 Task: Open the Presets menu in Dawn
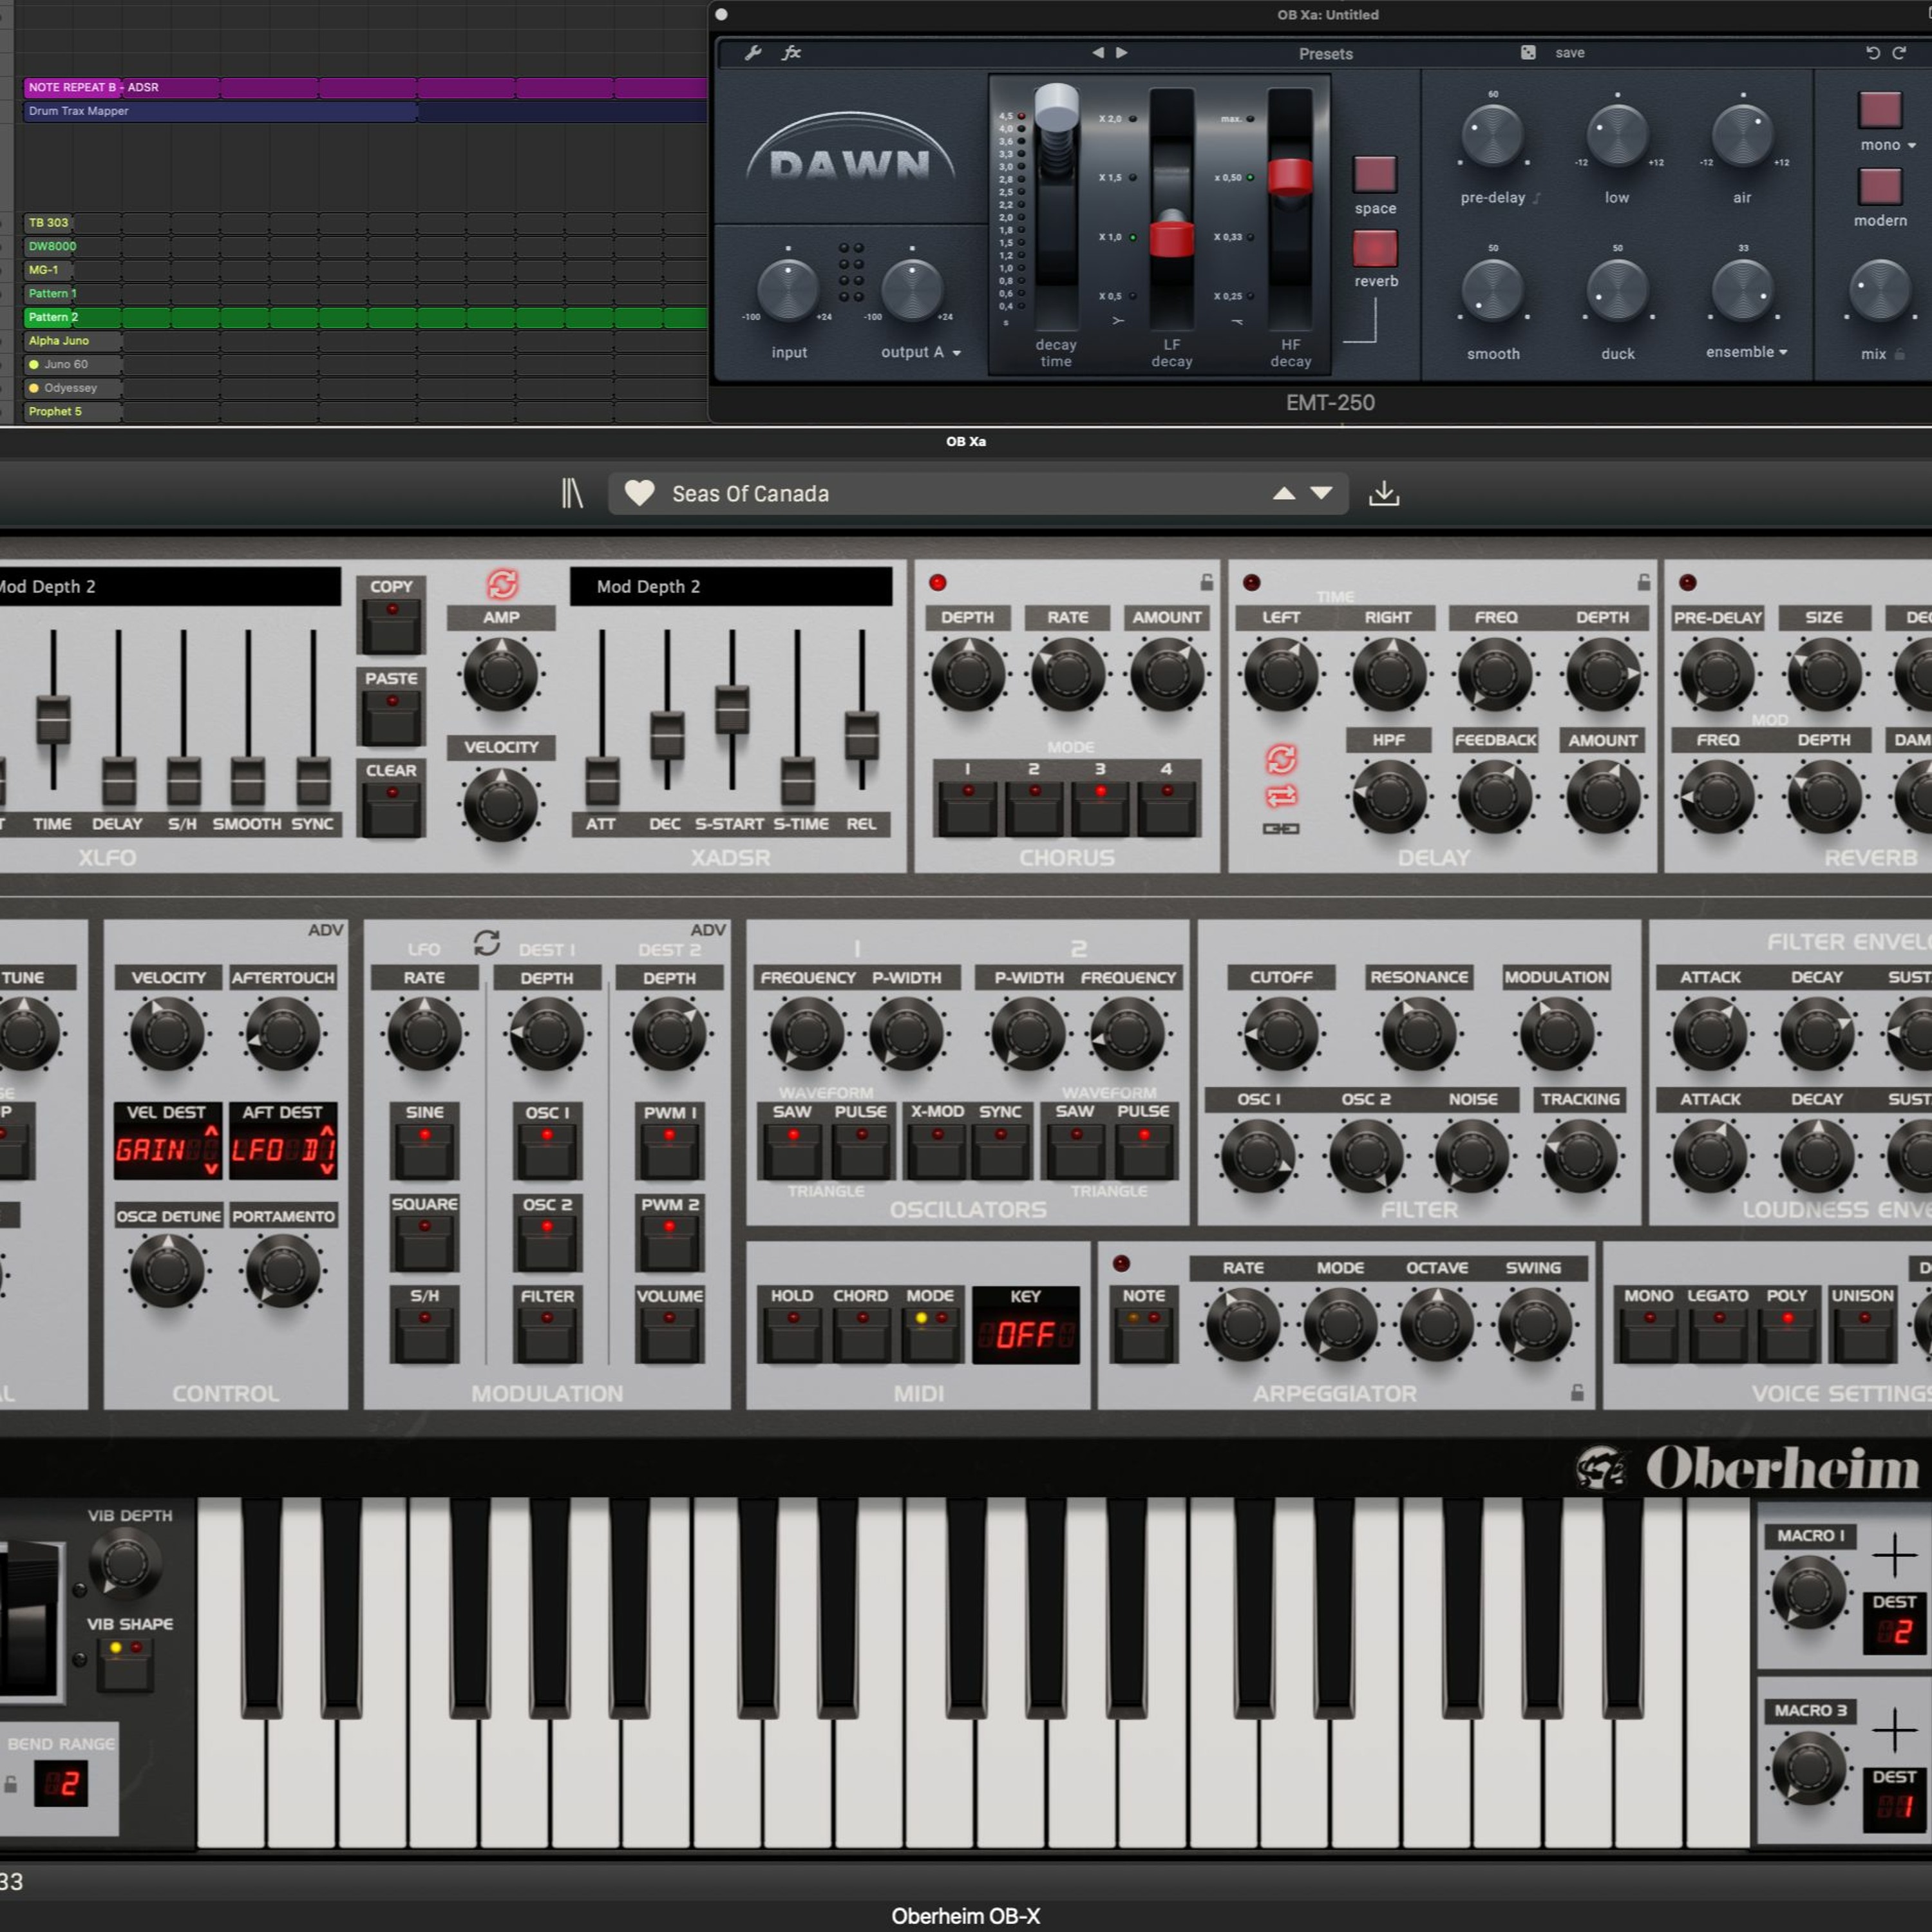coord(1325,54)
